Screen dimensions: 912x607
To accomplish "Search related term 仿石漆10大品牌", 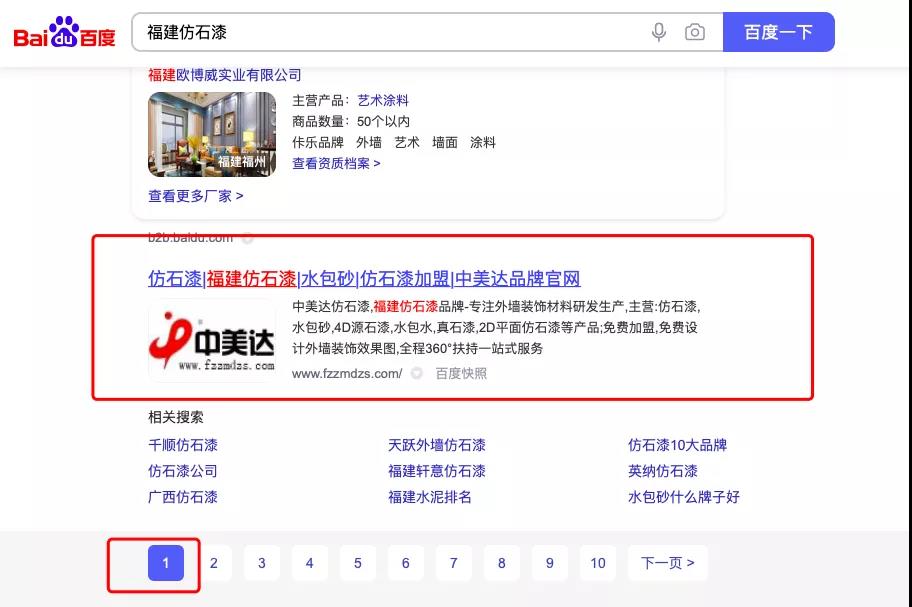I will (678, 445).
